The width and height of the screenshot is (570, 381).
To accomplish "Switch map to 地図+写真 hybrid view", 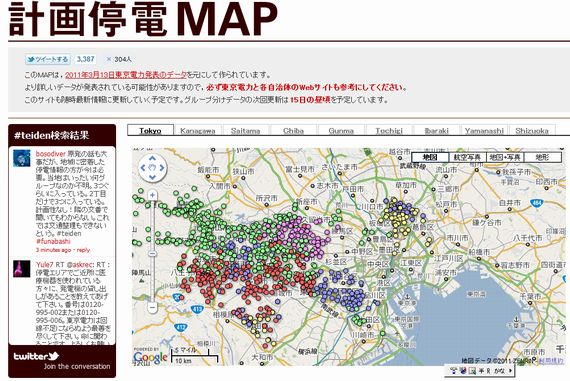I will pyautogui.click(x=505, y=157).
